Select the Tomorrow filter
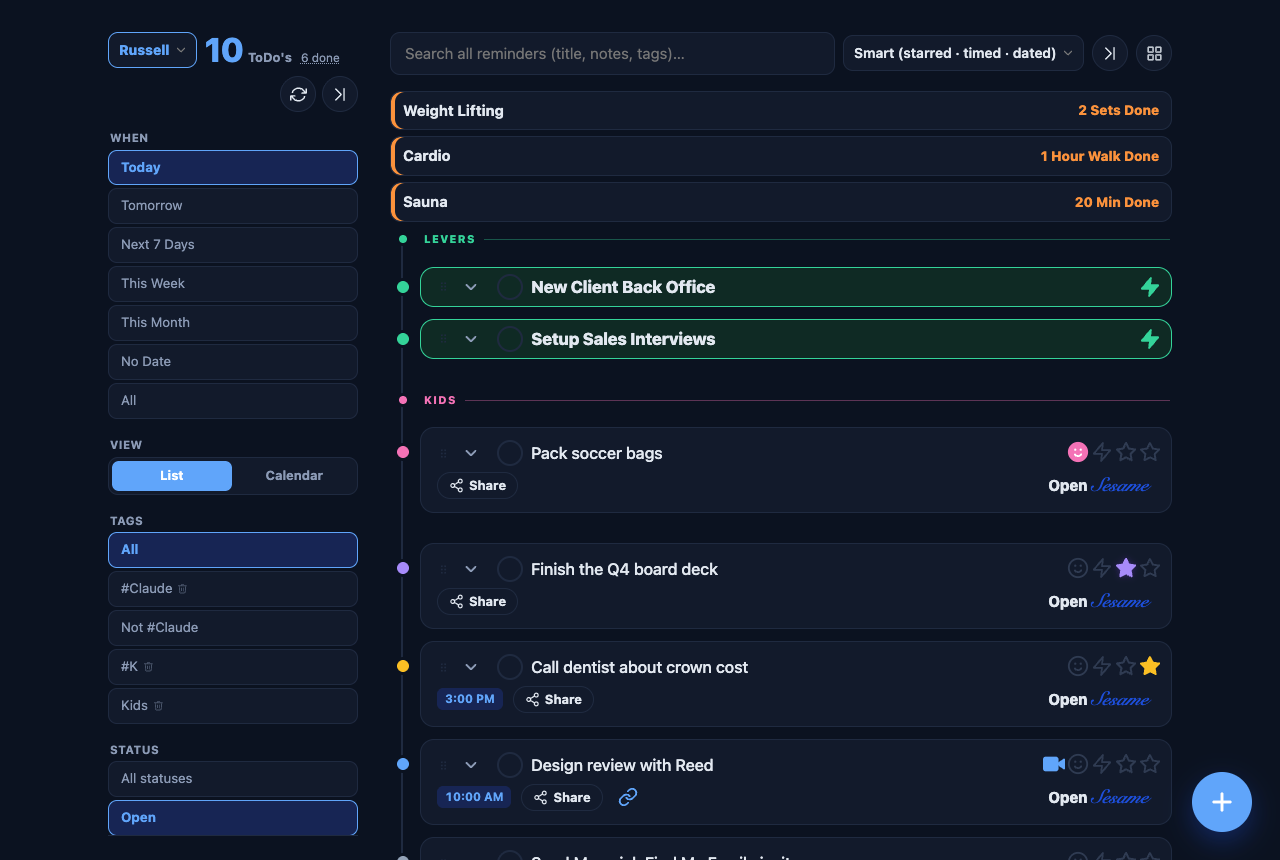This screenshot has height=860, width=1280. coord(233,206)
